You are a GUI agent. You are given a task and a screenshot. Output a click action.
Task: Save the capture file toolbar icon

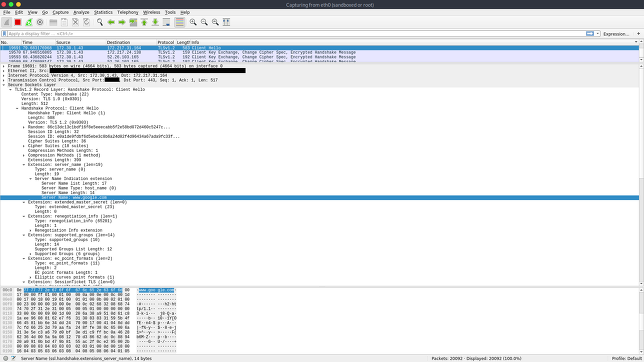(x=64, y=22)
